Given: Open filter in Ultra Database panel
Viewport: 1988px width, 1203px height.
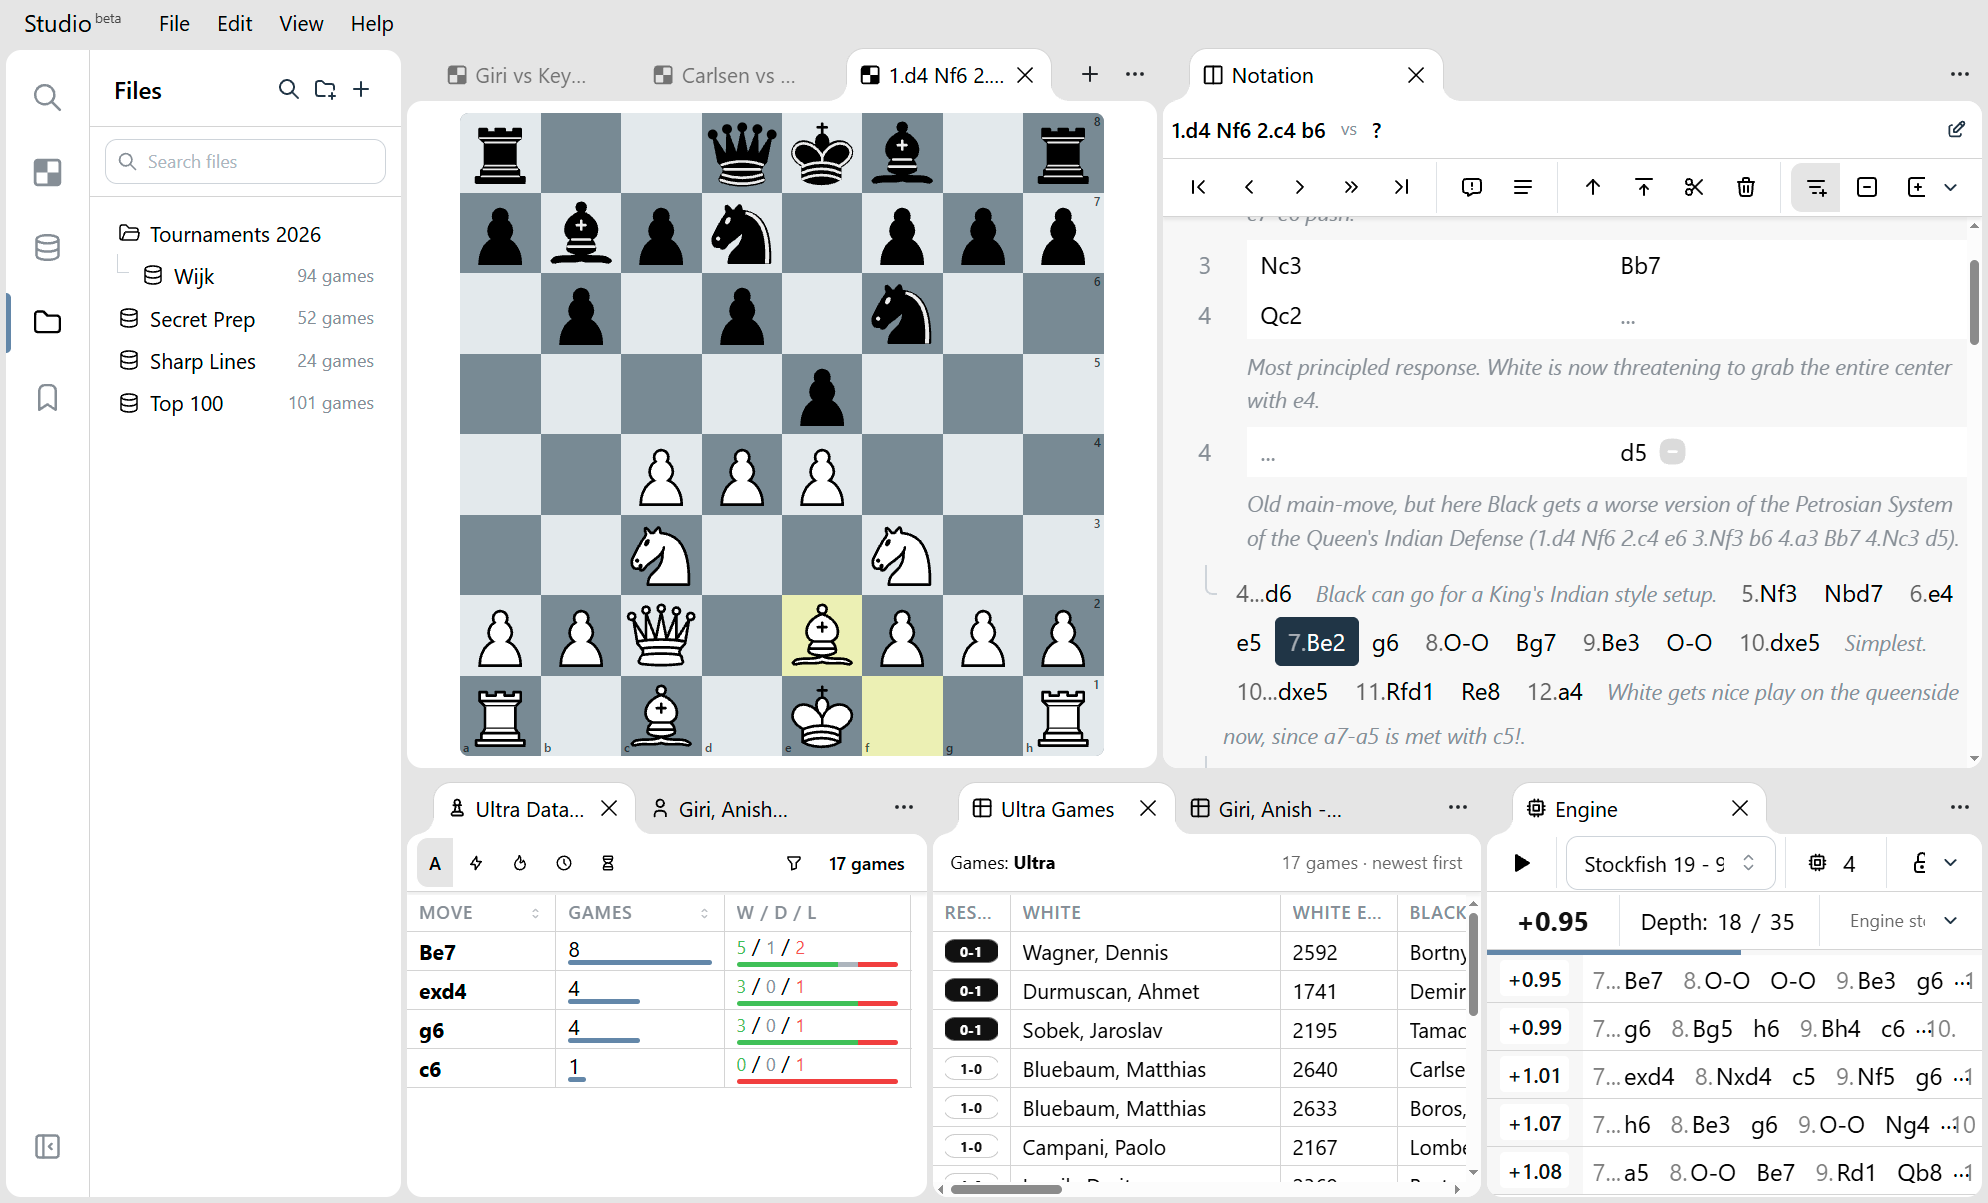Looking at the screenshot, I should [794, 863].
